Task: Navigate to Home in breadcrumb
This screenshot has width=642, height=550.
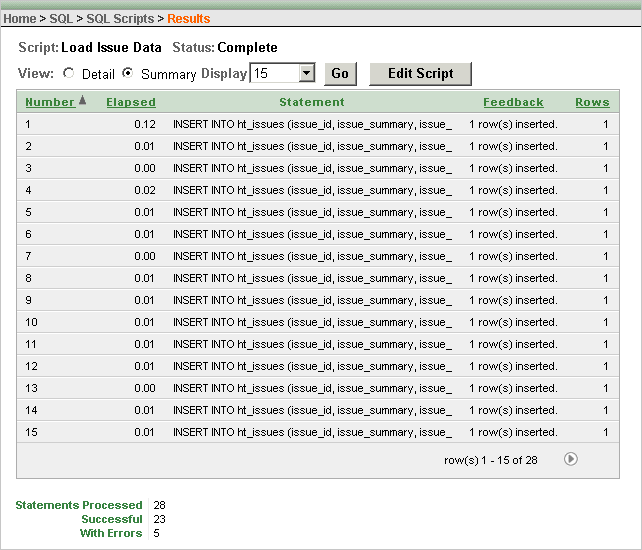Action: click(20, 19)
